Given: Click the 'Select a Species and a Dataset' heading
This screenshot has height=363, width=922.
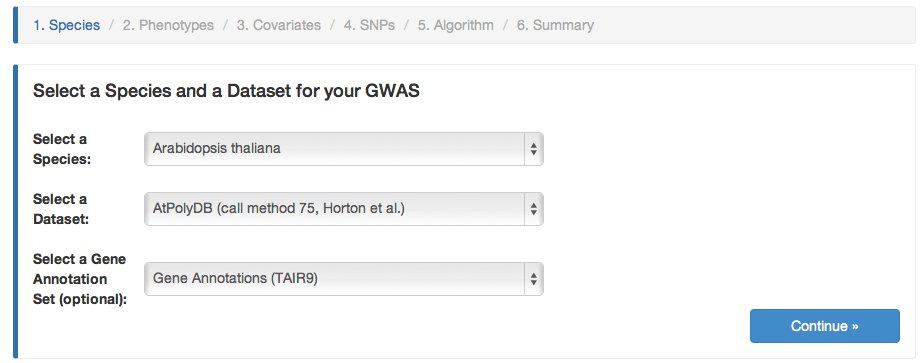Looking at the screenshot, I should click(226, 91).
